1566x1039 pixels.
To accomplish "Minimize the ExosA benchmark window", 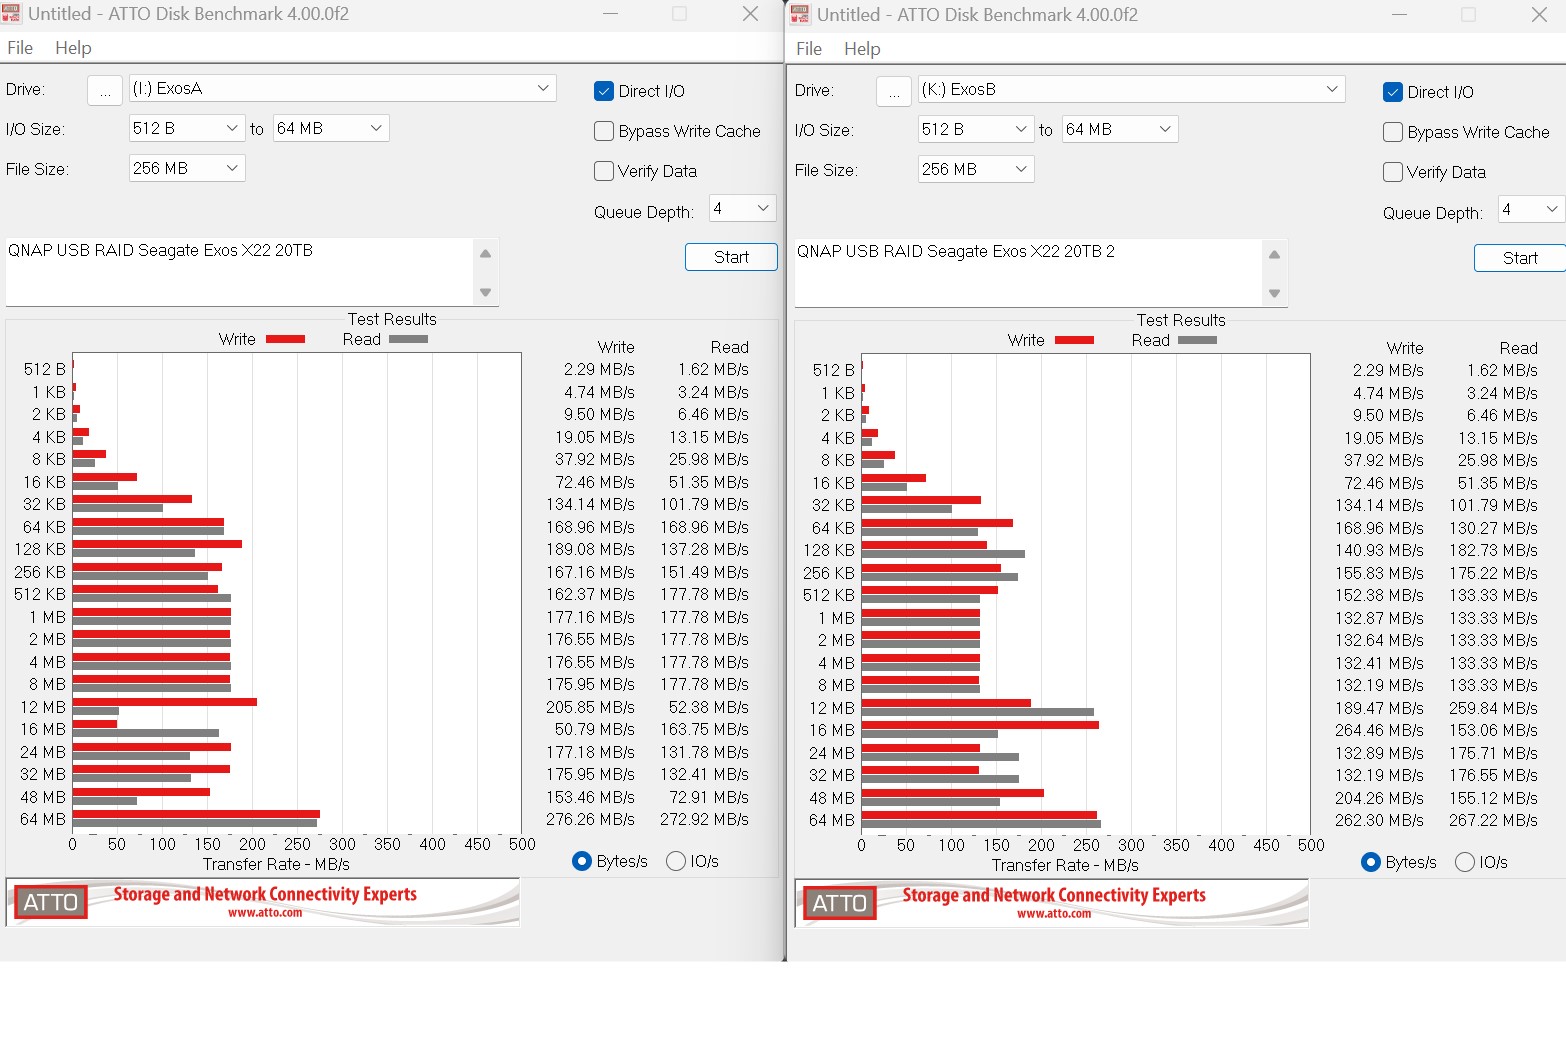I will point(611,14).
